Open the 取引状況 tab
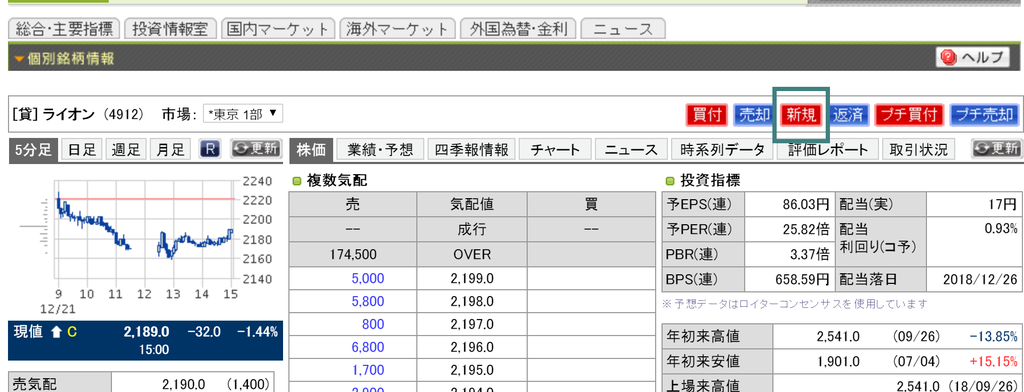This screenshot has height=392, width=1024. tap(918, 150)
